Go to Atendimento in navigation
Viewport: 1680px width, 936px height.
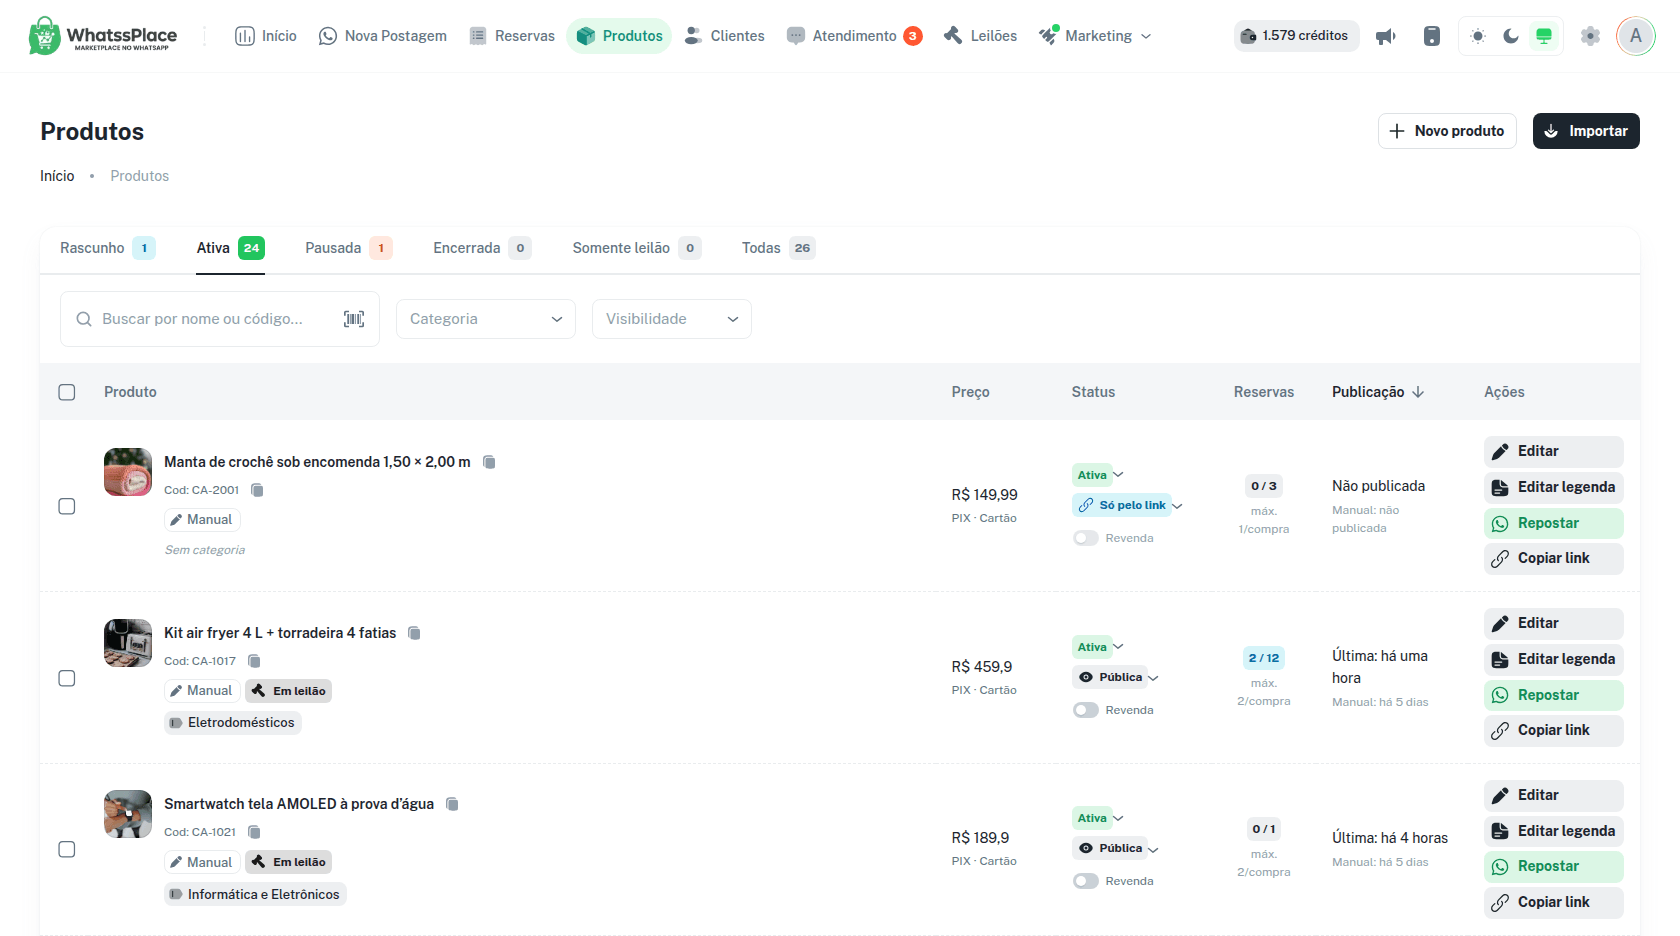click(854, 36)
